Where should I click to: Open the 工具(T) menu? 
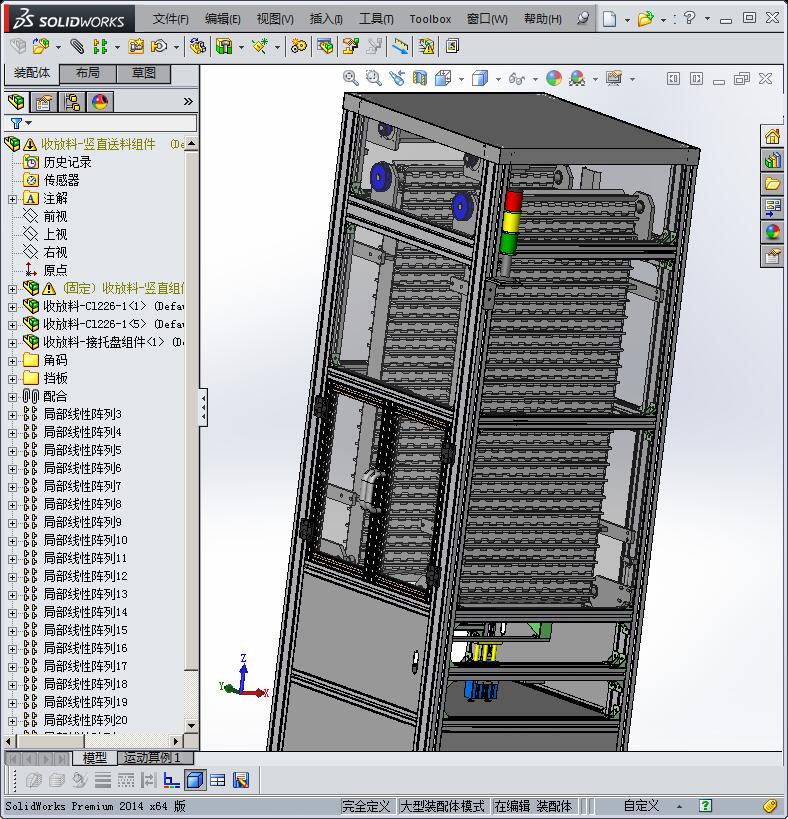coord(376,19)
